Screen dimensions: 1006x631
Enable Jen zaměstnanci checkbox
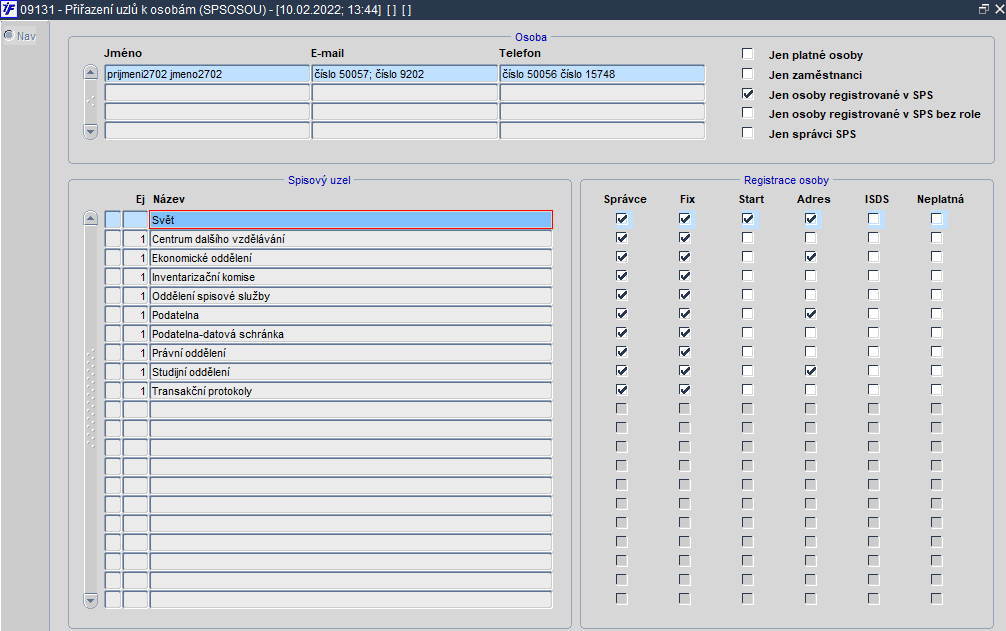tap(747, 74)
